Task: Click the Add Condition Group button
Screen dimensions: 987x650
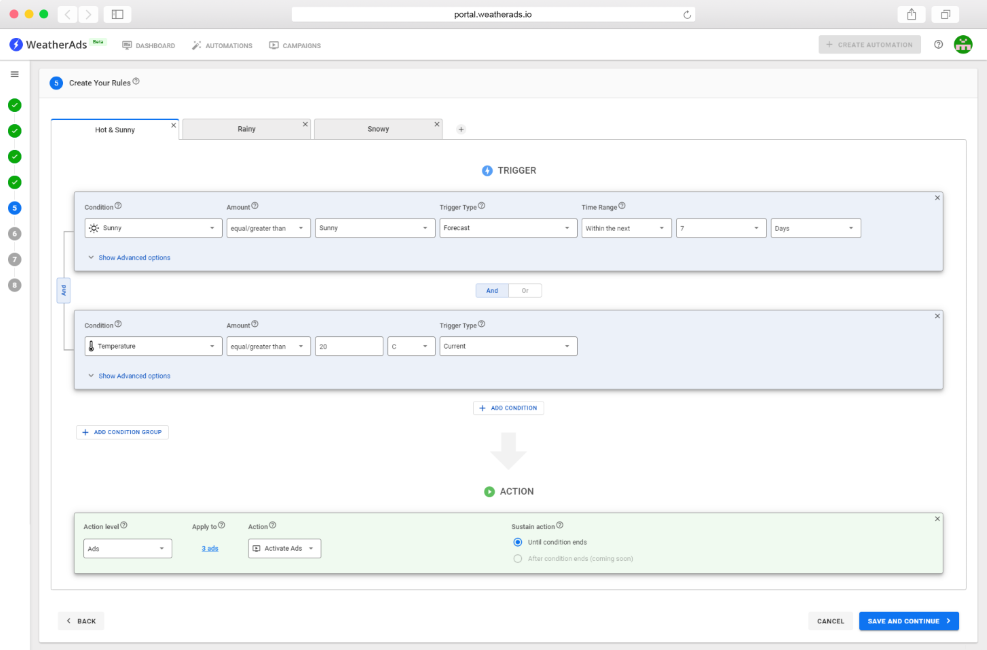Action: click(122, 432)
